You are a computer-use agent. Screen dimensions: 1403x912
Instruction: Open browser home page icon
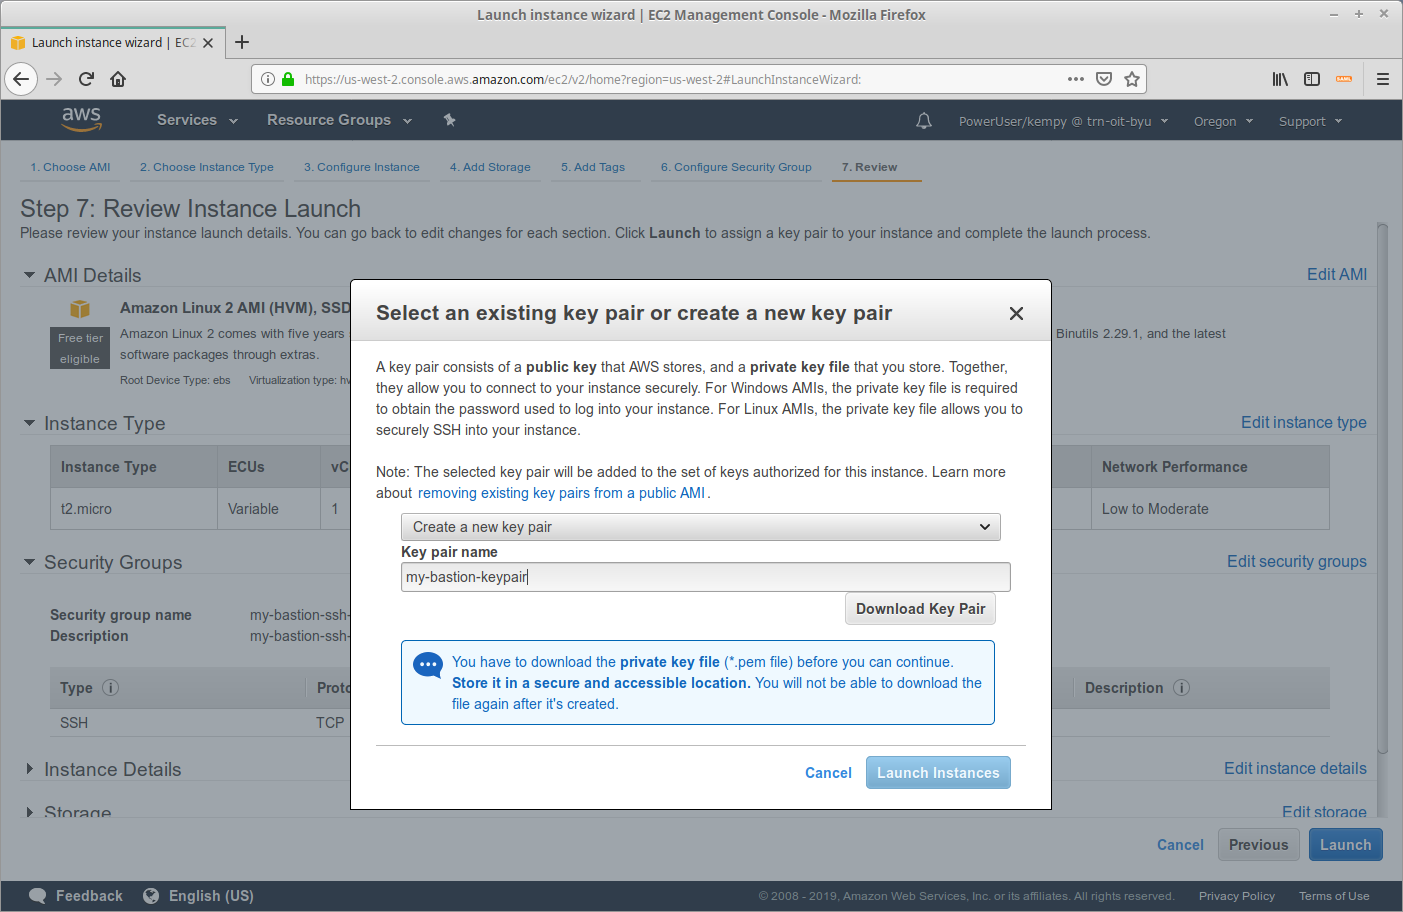click(118, 79)
